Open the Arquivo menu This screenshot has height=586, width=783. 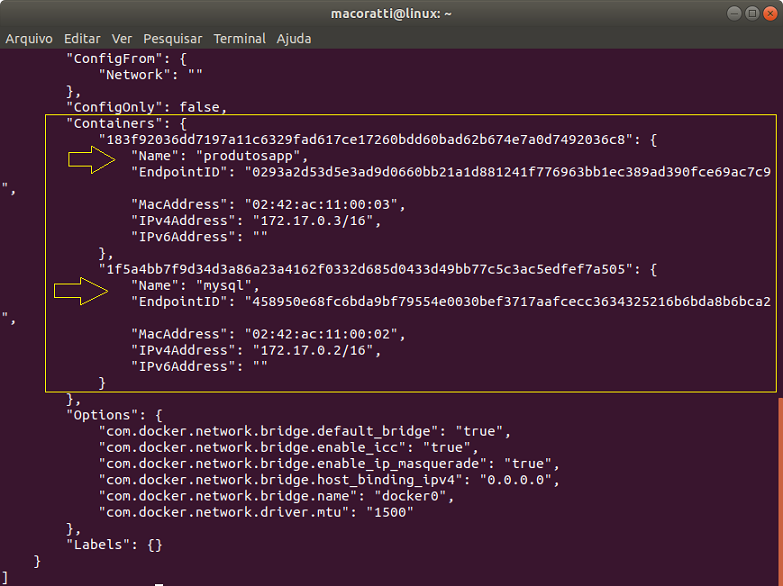click(x=30, y=38)
